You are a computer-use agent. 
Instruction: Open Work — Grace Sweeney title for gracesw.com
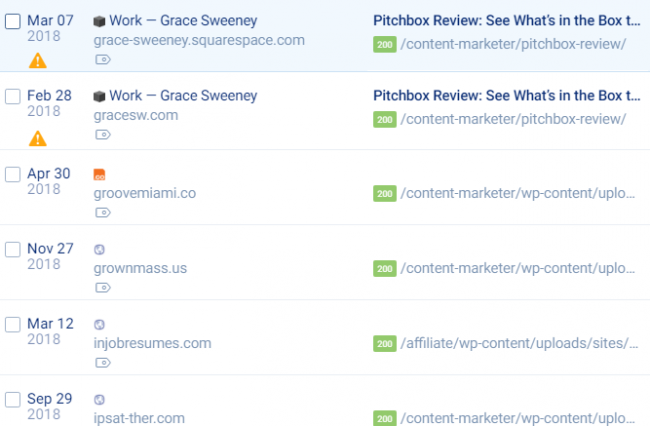pos(183,96)
